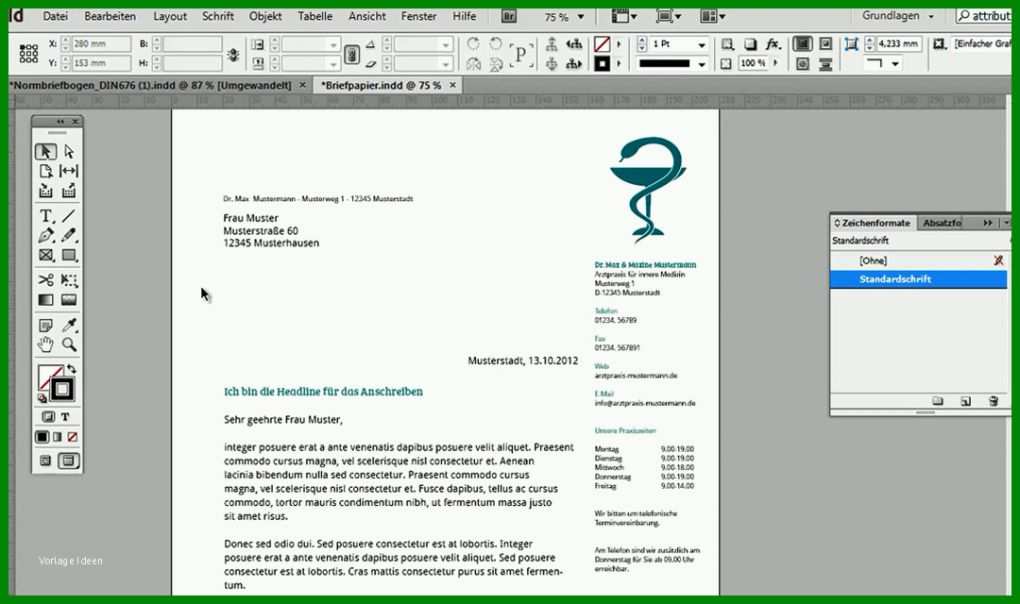Open the Layout menu
The image size is (1020, 604).
point(170,16)
